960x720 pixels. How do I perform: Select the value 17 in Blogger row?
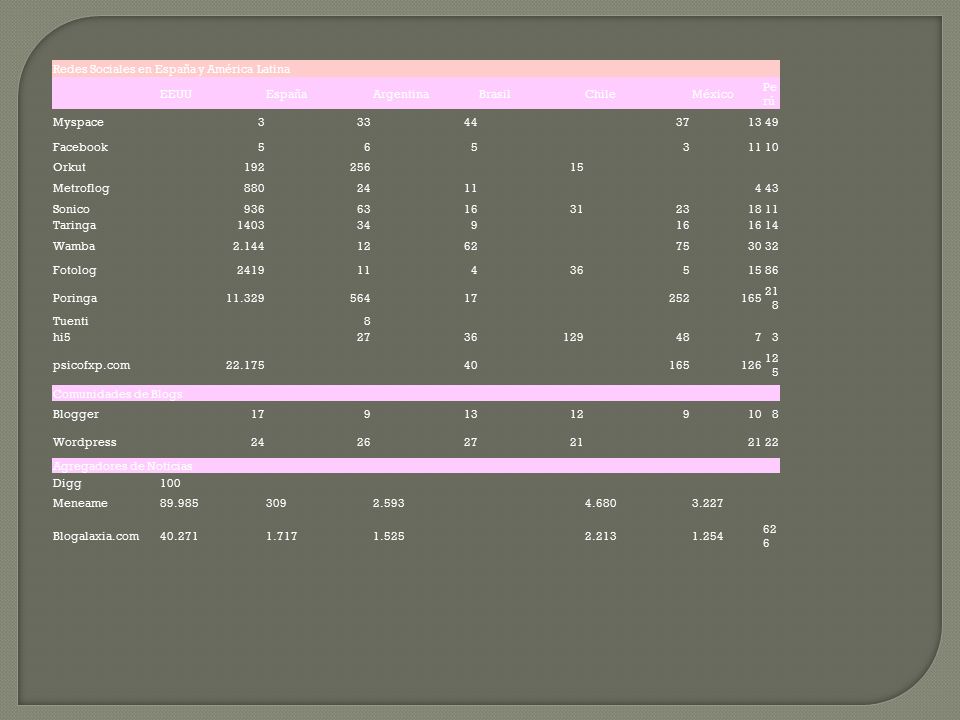258,414
